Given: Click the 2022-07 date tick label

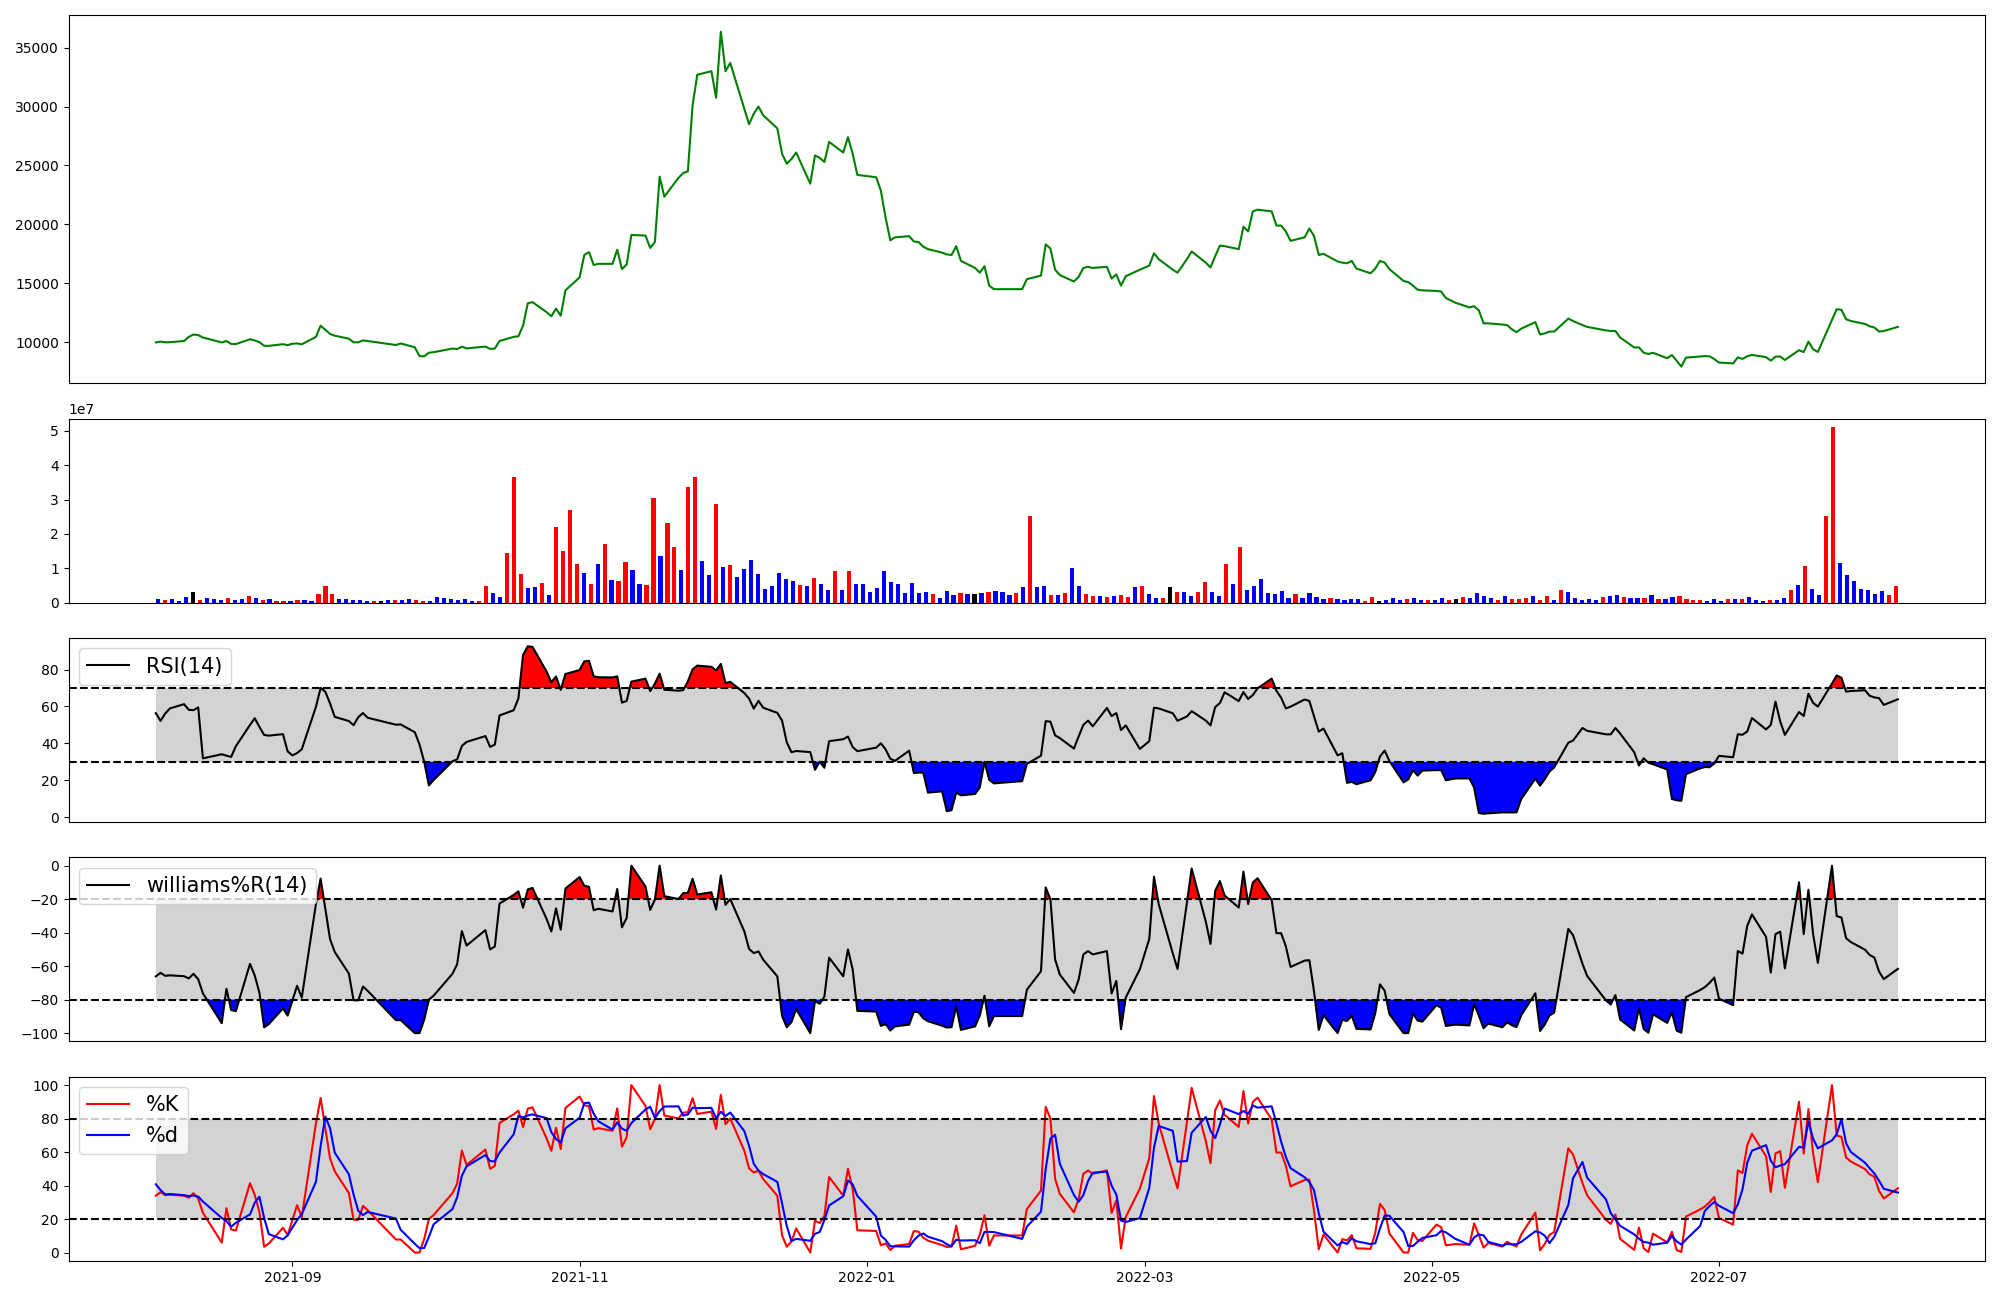Looking at the screenshot, I should click(1718, 1277).
